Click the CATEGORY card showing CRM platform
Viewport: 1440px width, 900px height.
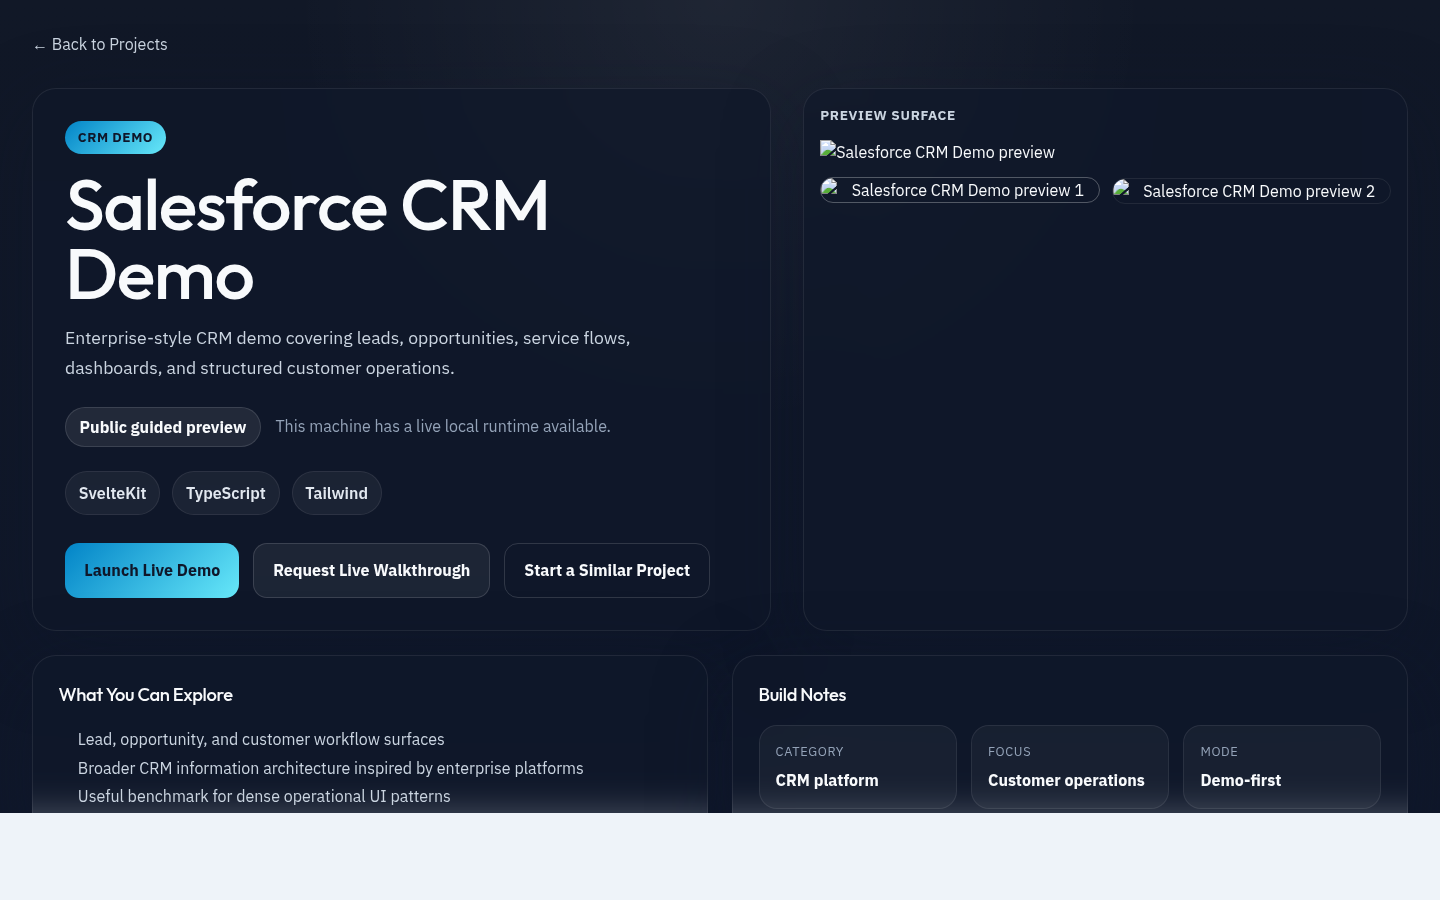point(857,767)
